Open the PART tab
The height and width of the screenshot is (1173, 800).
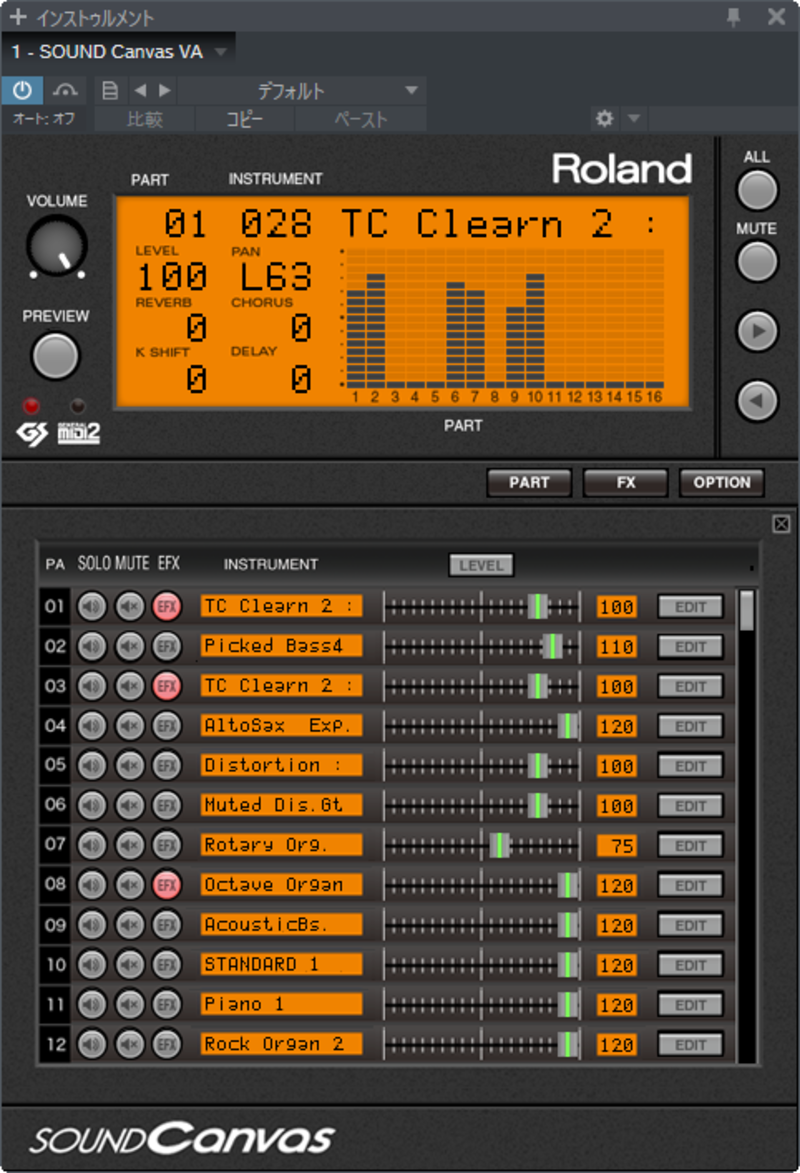pos(529,483)
